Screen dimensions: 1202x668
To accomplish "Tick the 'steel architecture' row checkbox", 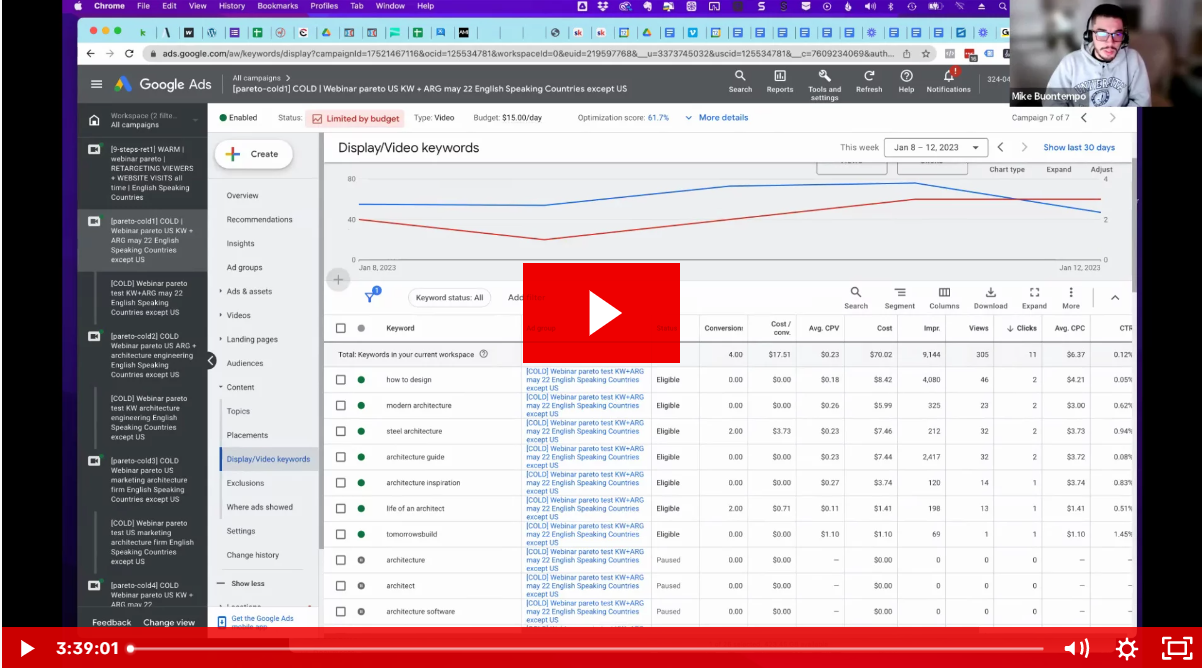I will 341,432.
